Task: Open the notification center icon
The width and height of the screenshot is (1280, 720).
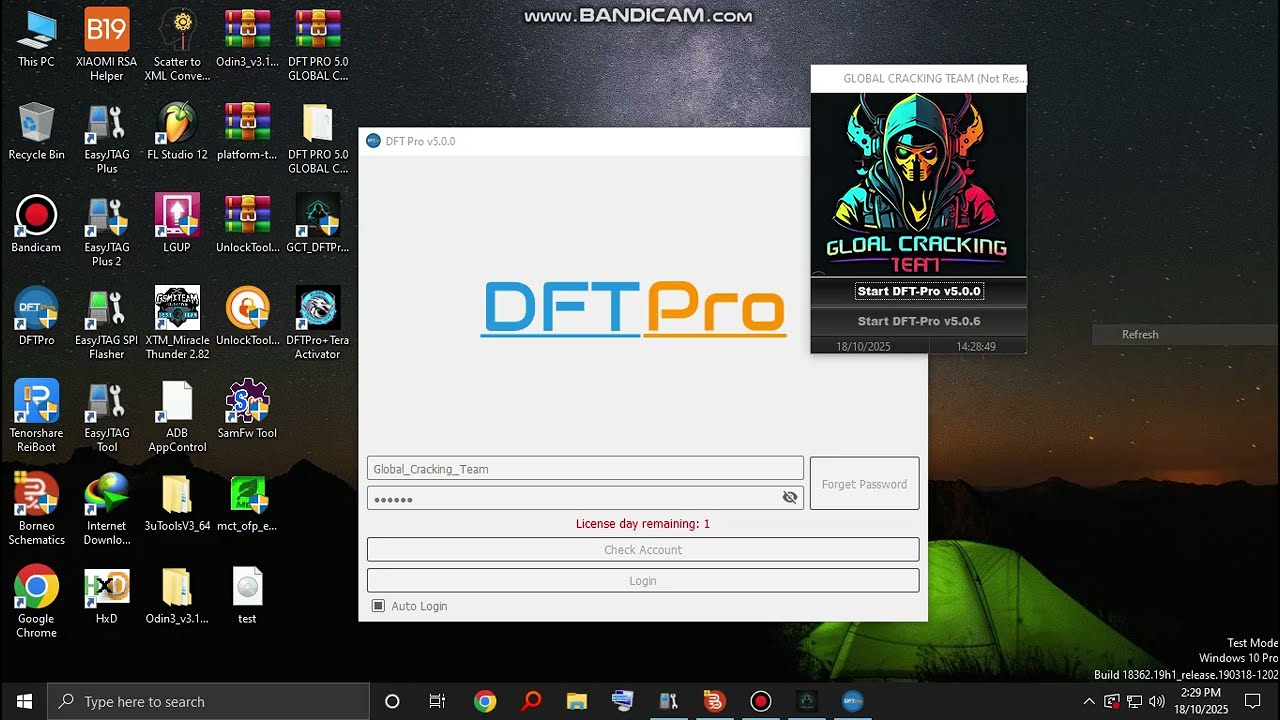Action: [x=1252, y=701]
